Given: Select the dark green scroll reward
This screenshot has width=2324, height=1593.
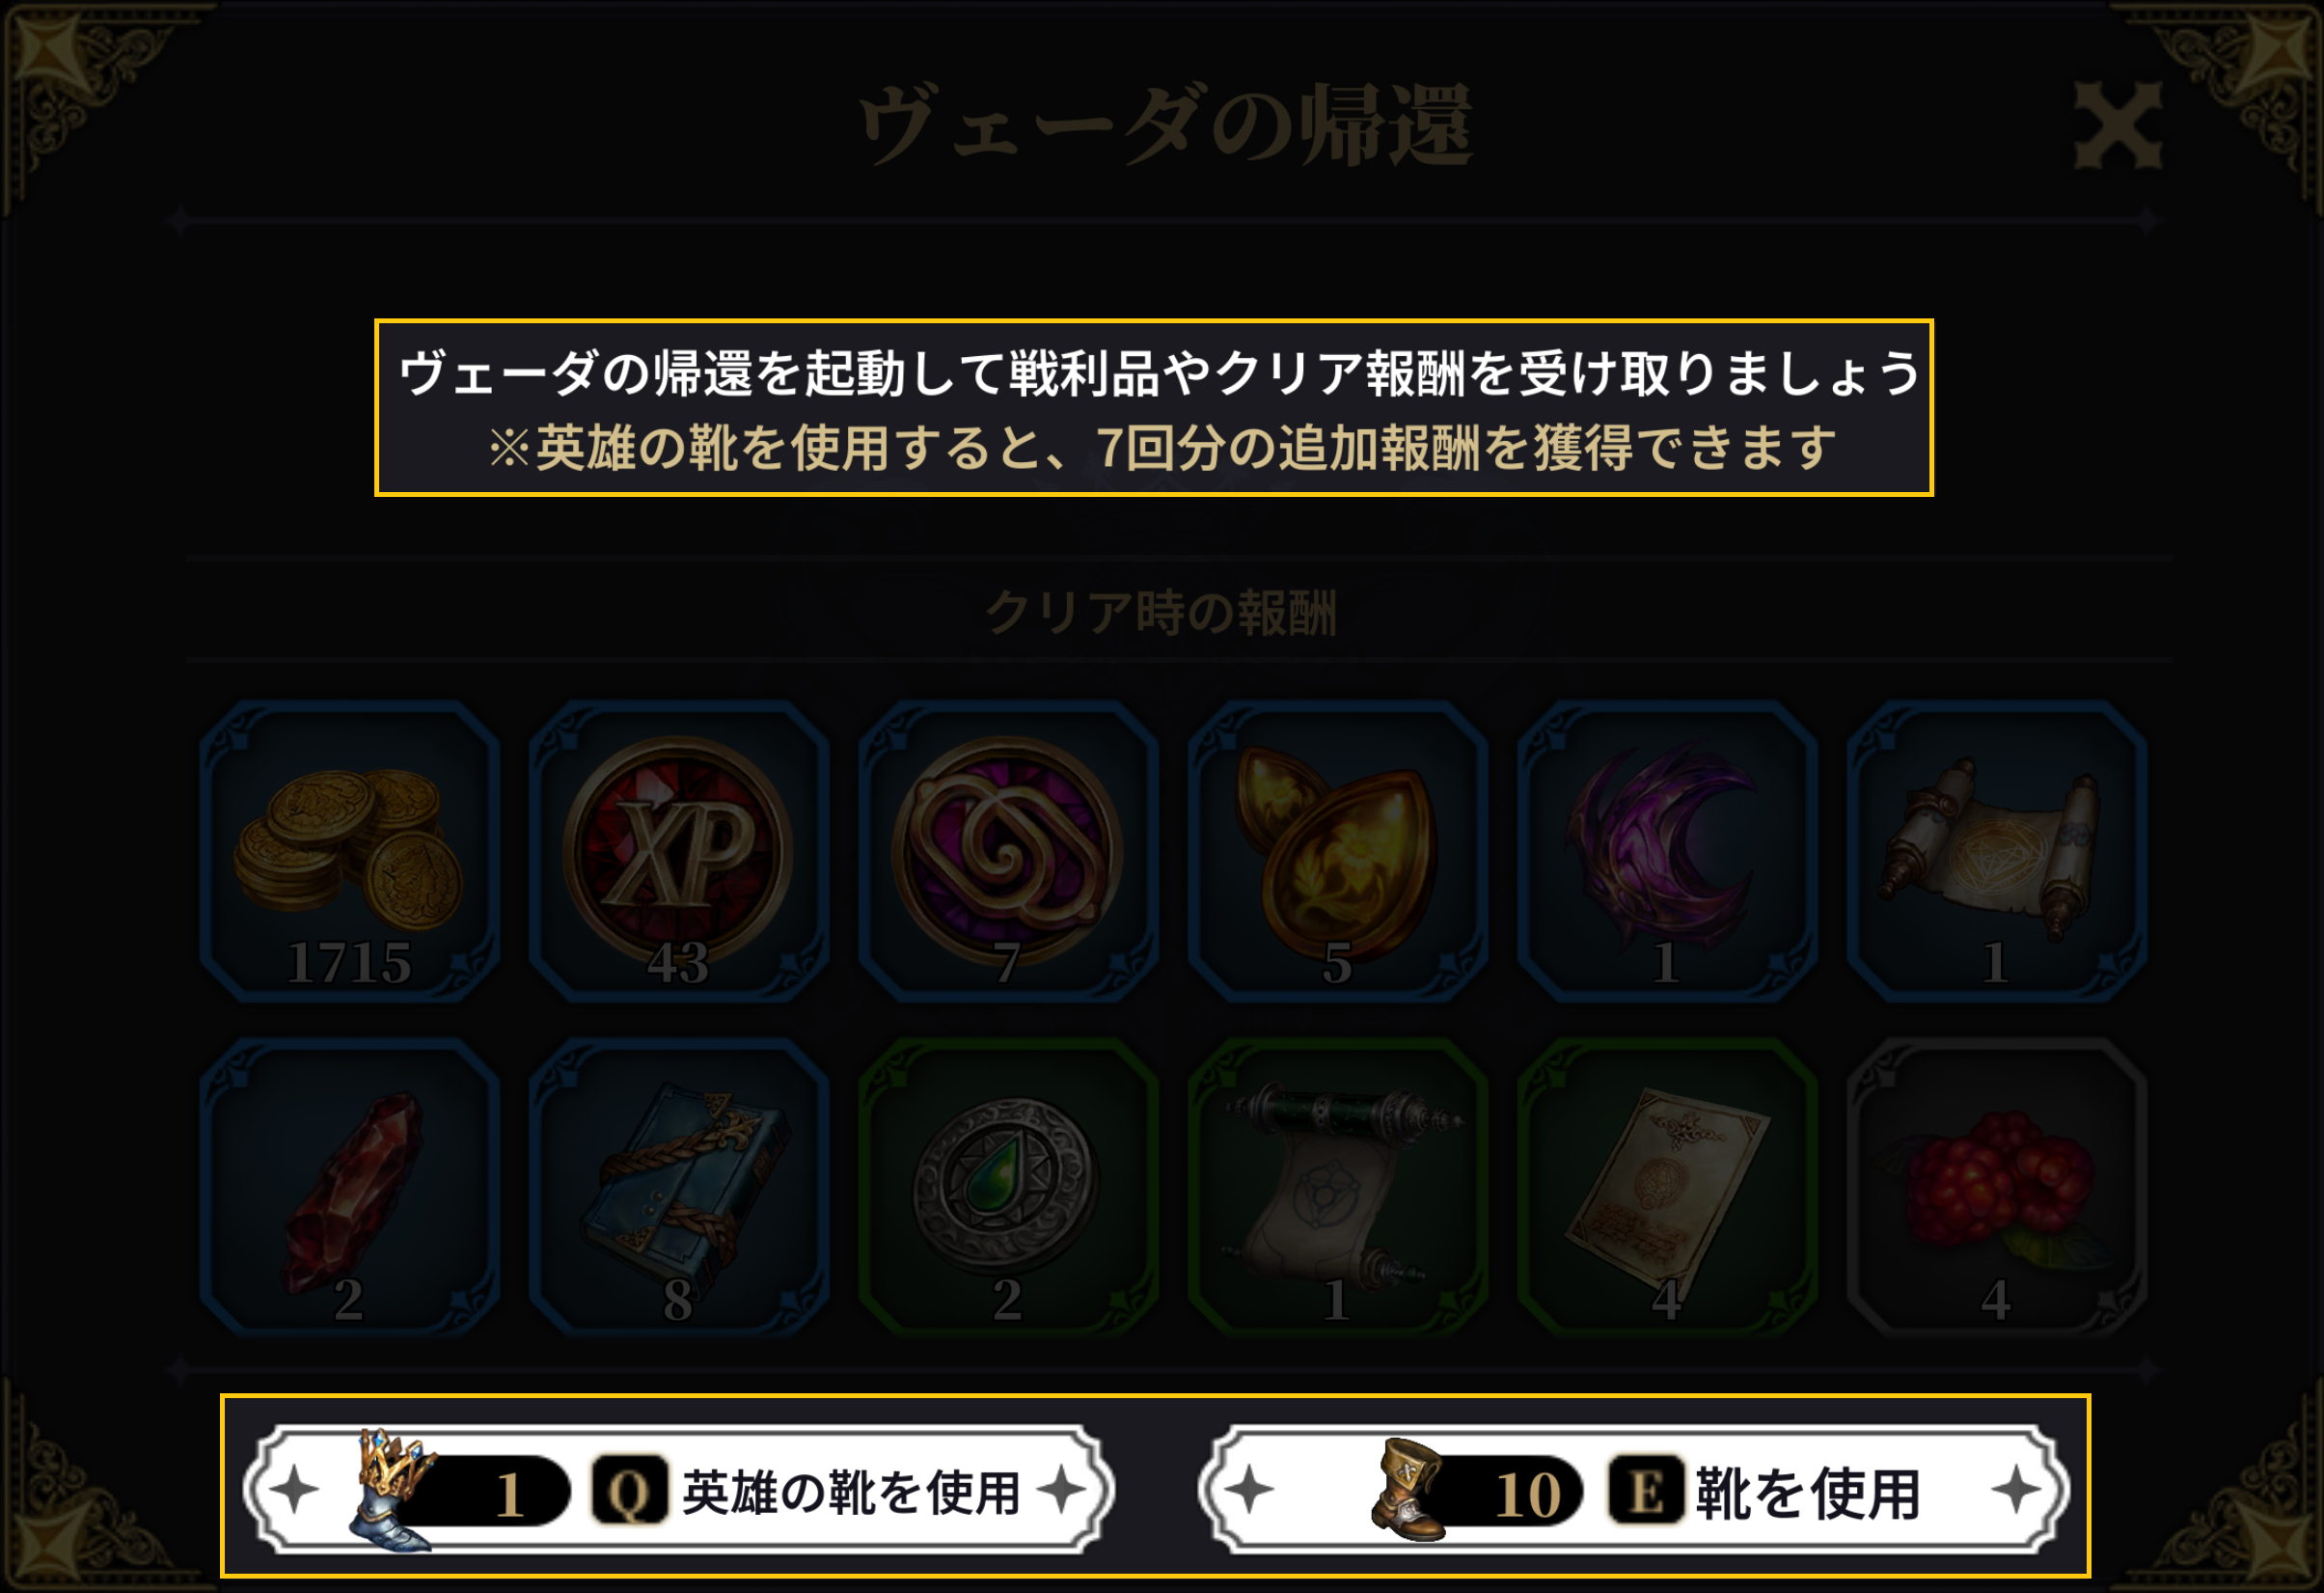Looking at the screenshot, I should click(1337, 1187).
